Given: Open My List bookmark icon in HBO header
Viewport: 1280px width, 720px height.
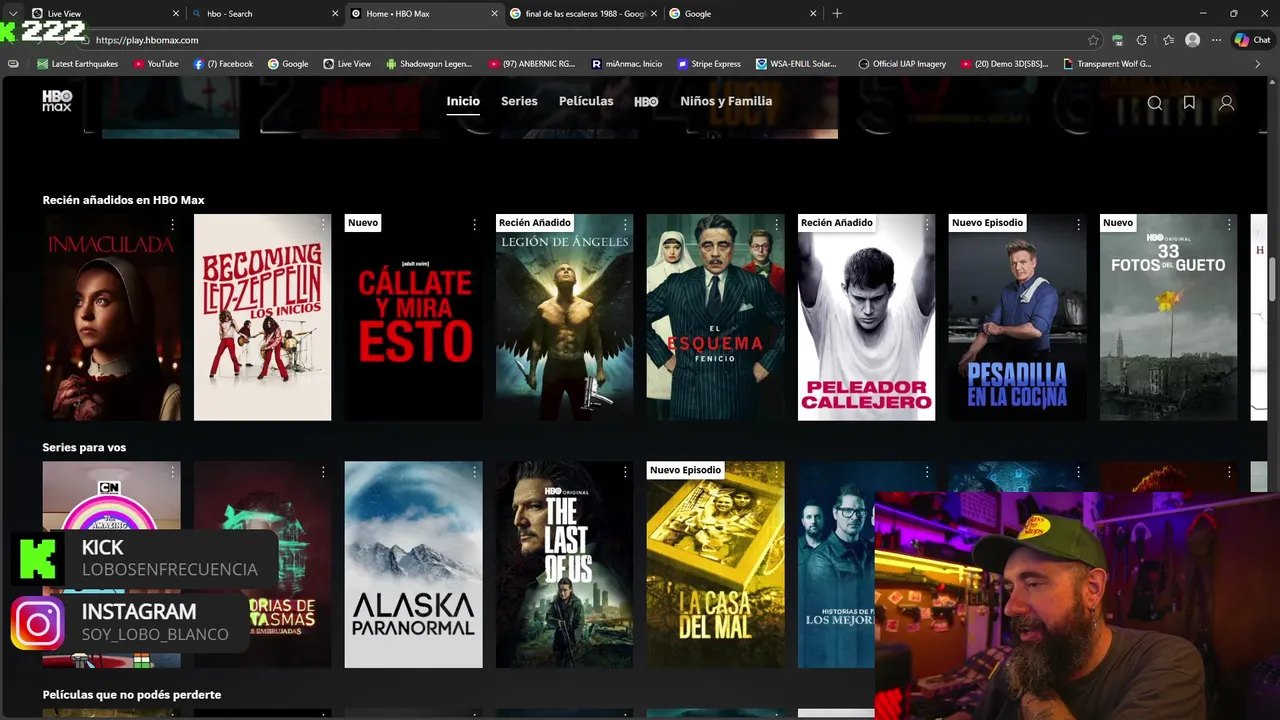Looking at the screenshot, I should point(1189,103).
